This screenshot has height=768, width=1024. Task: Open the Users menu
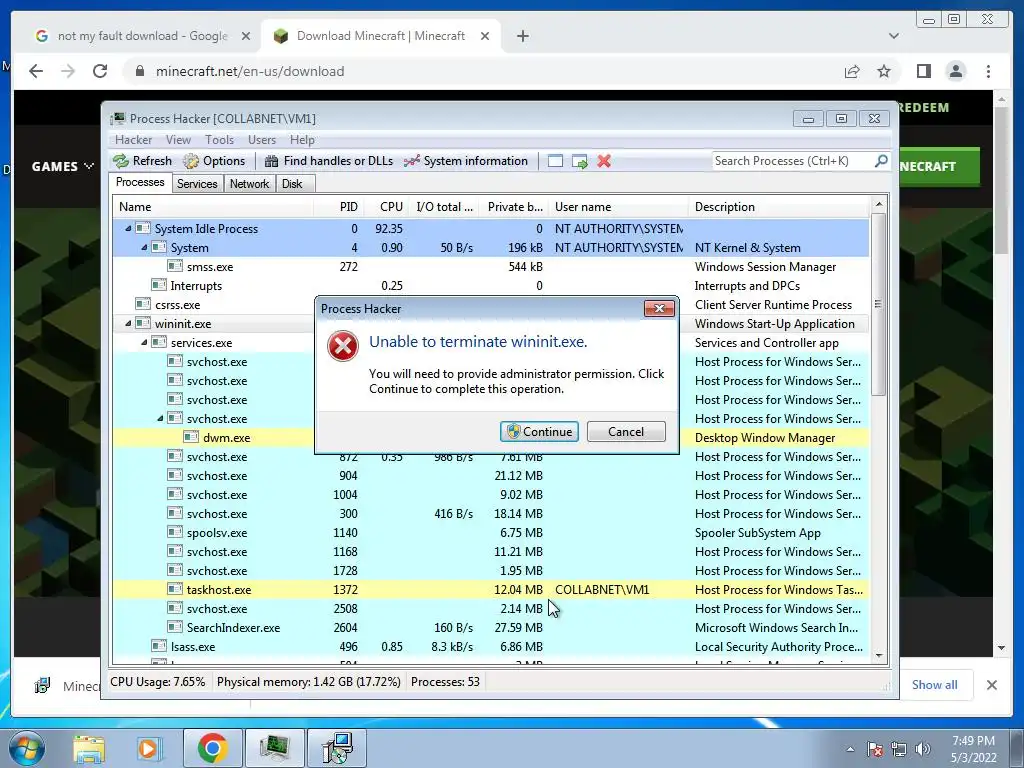tap(262, 140)
